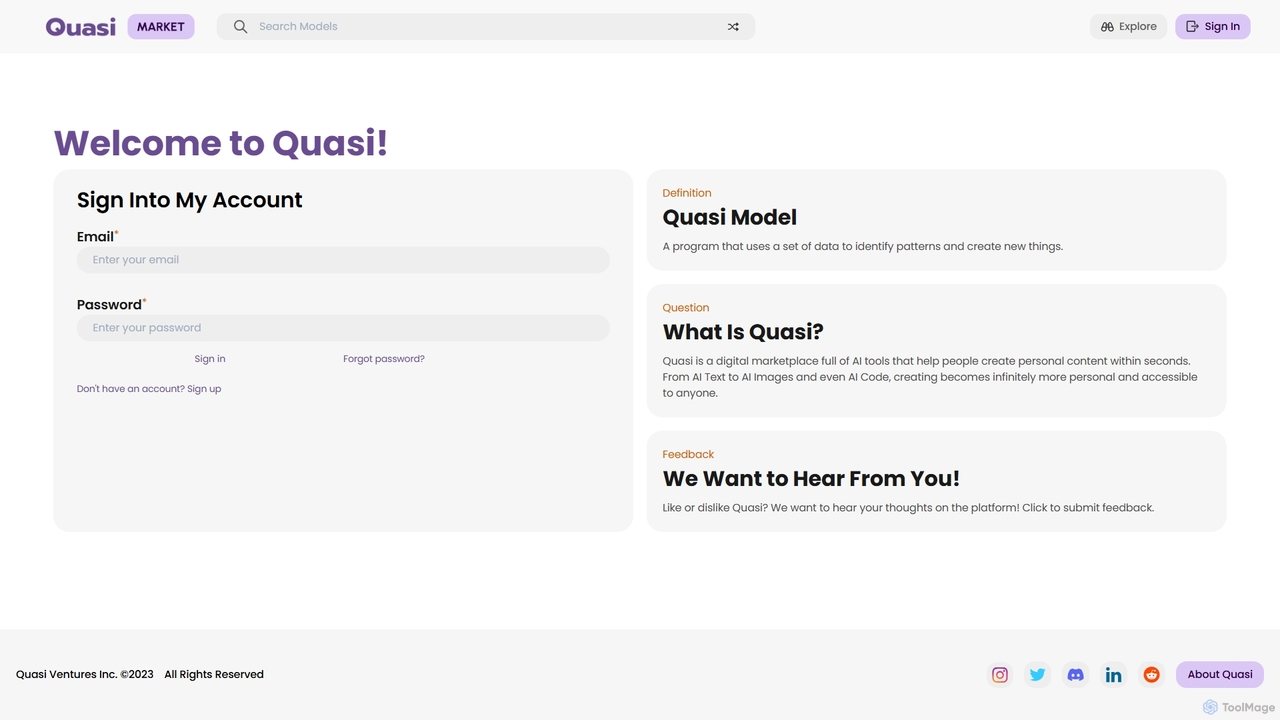Click the Quasi logo
1280x720 pixels.
81,27
